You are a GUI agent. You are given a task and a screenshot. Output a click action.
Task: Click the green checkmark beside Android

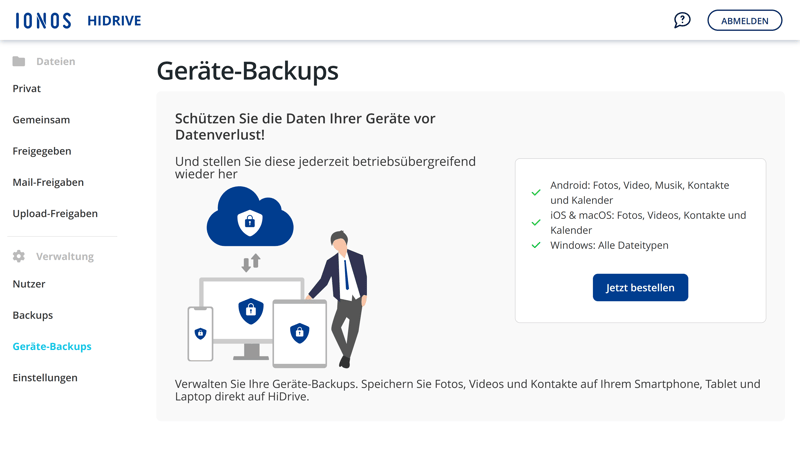(x=536, y=192)
